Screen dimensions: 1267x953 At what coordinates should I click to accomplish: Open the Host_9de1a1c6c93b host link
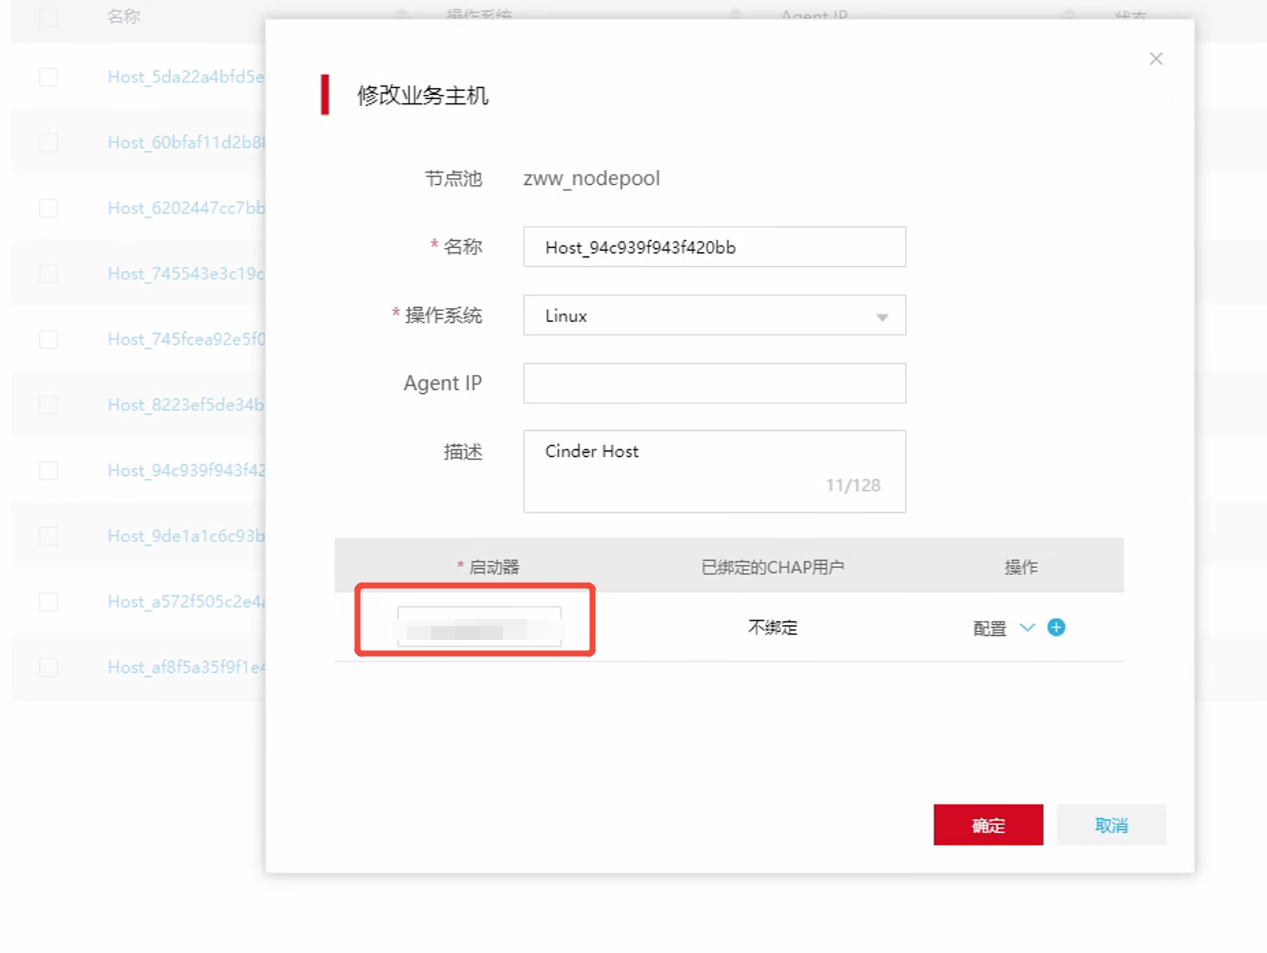coord(186,536)
